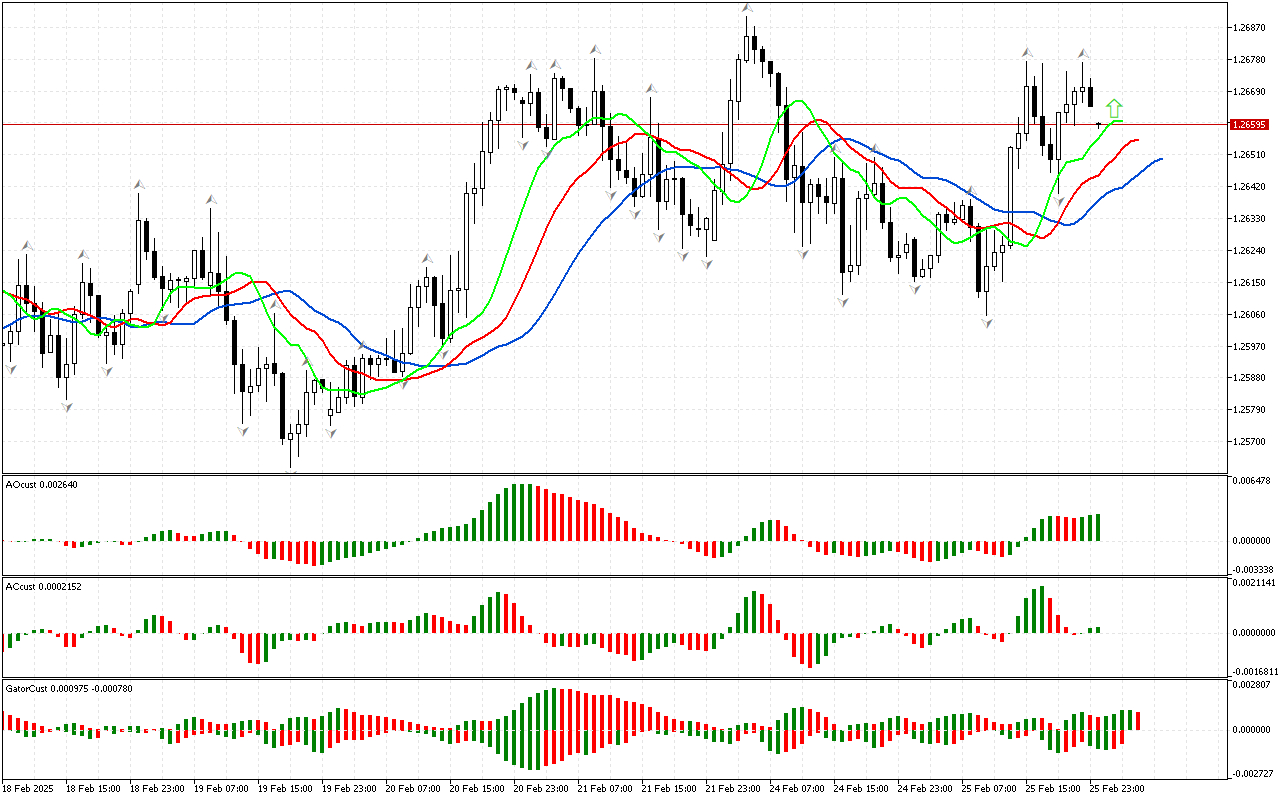Click the 24 Feb 23:00 time label
Viewport: 1280px width, 800px height.
point(925,789)
